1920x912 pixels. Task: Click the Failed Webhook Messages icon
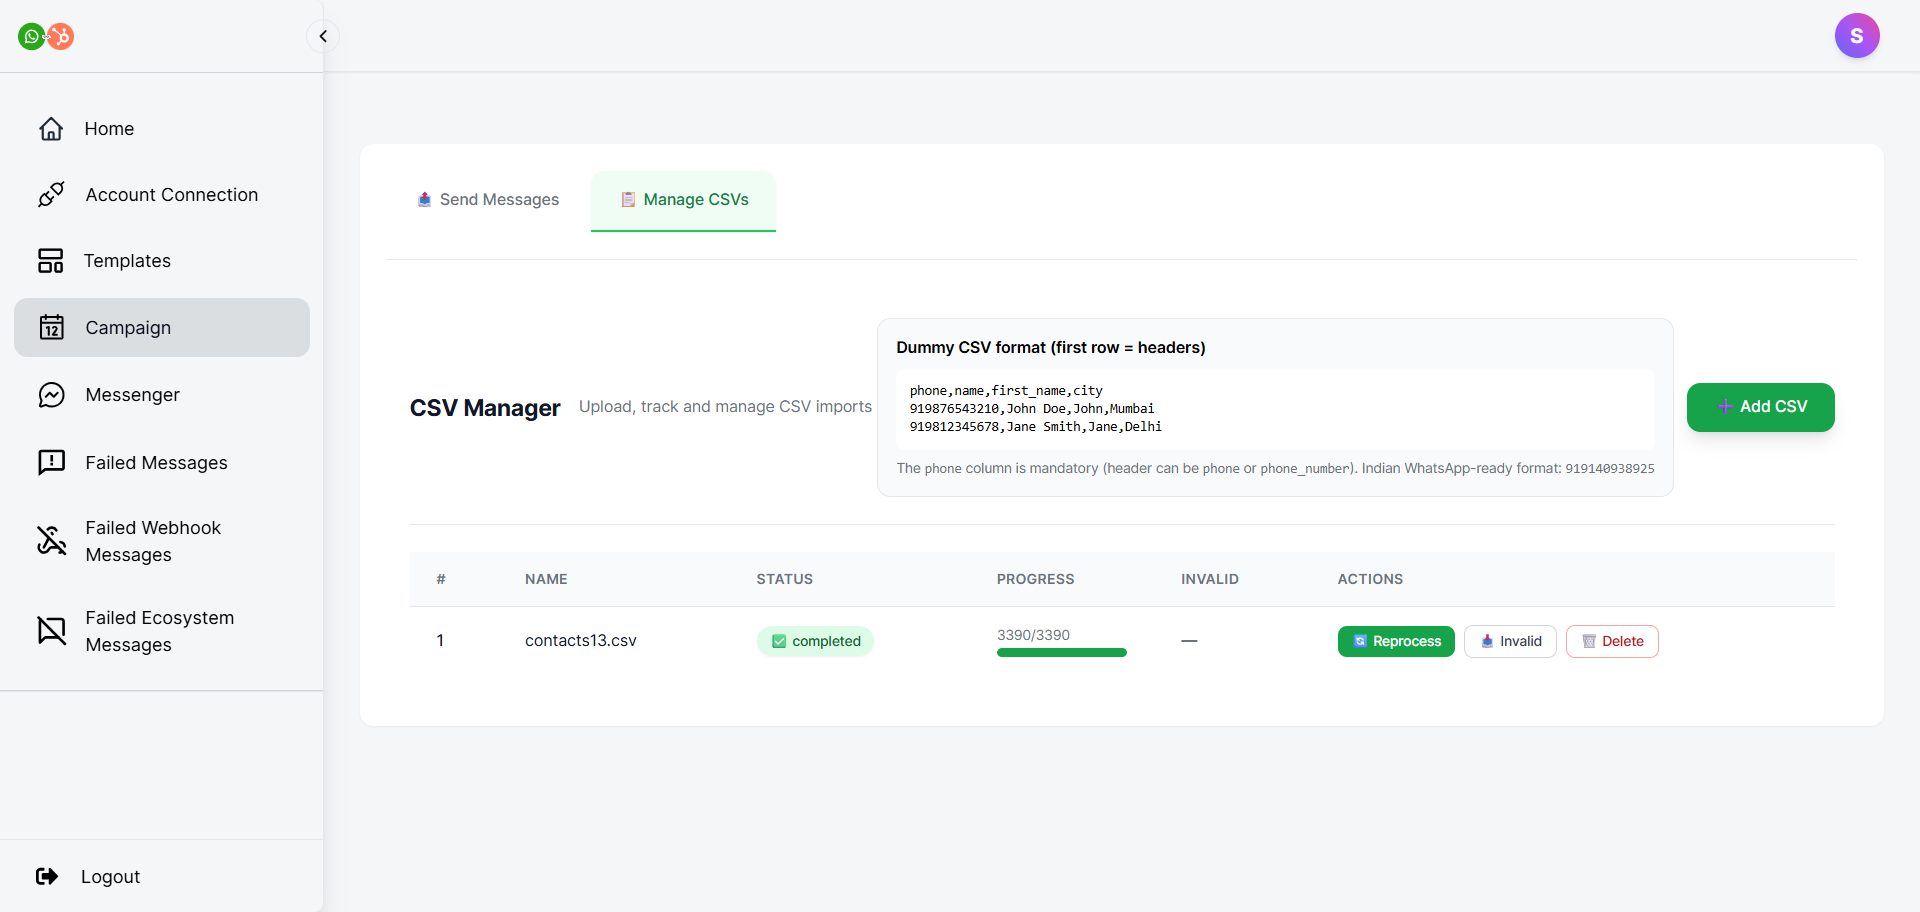point(51,541)
